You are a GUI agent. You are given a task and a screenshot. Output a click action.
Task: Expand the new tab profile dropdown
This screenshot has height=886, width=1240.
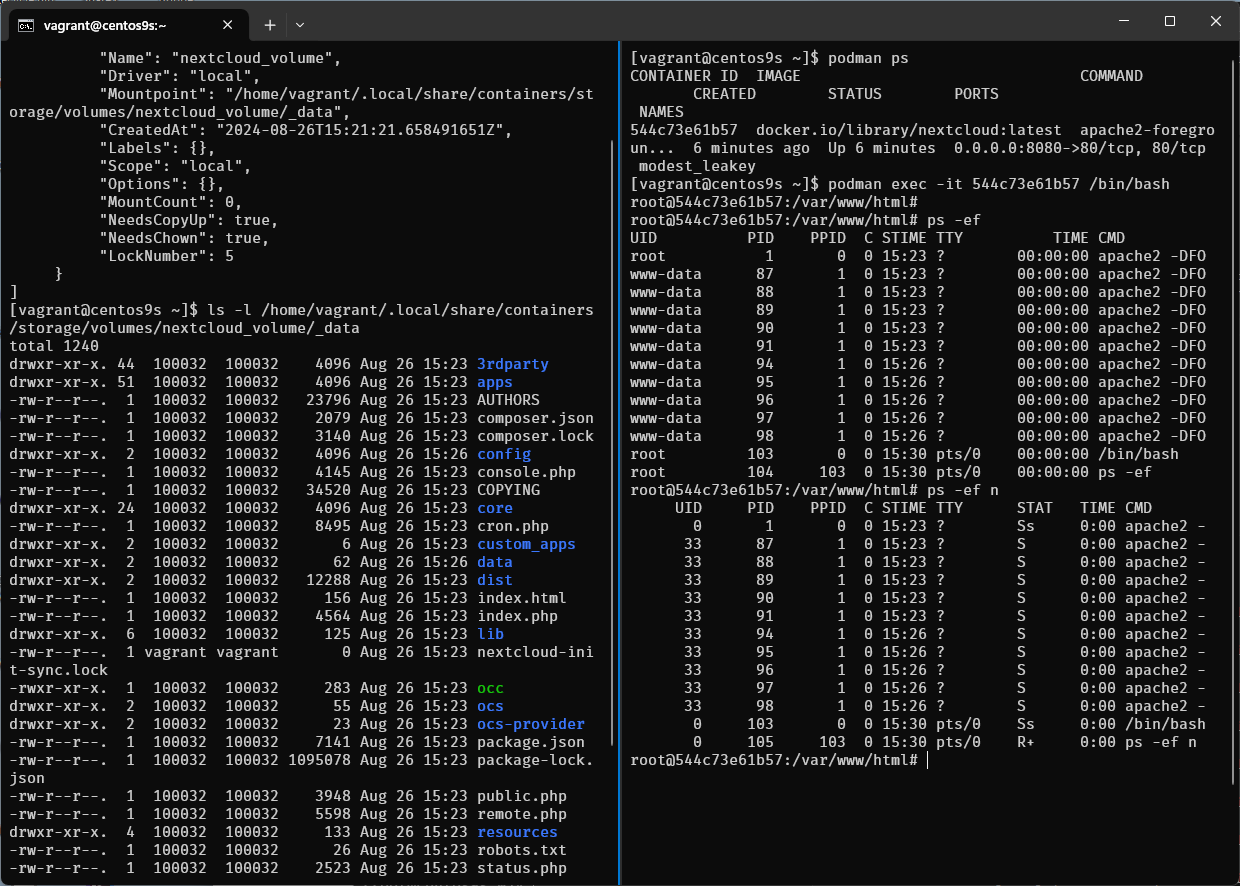click(x=300, y=25)
